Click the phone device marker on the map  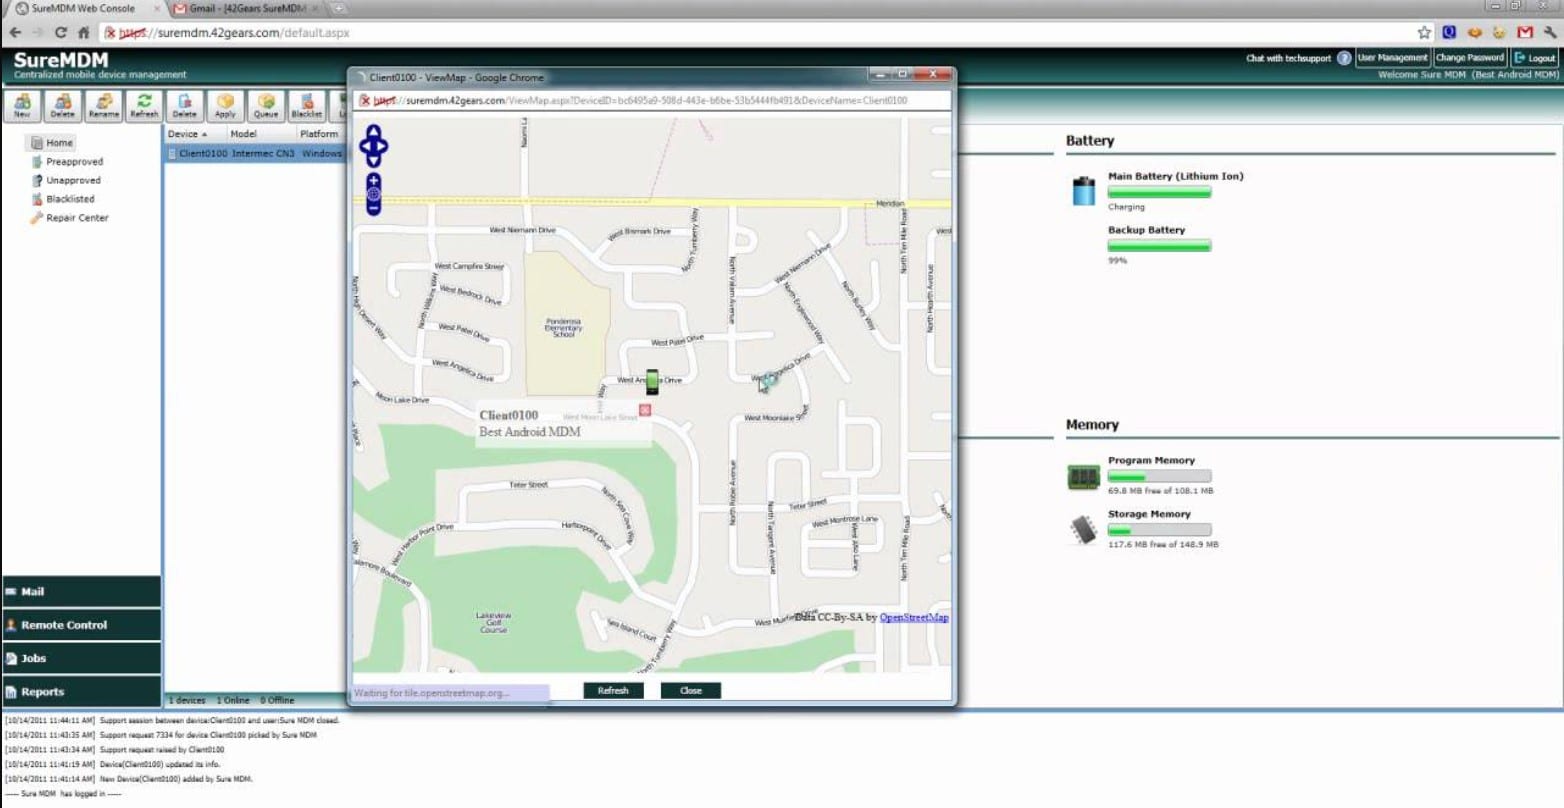[x=652, y=381]
